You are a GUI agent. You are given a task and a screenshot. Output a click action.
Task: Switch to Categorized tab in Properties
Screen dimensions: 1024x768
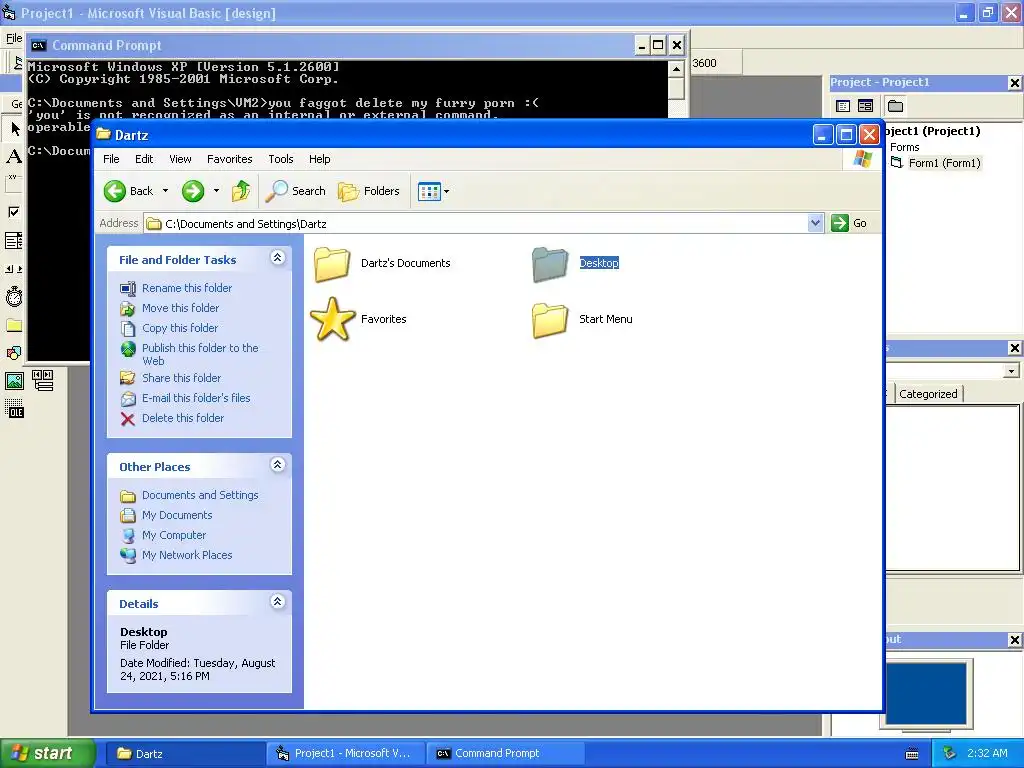tap(928, 394)
